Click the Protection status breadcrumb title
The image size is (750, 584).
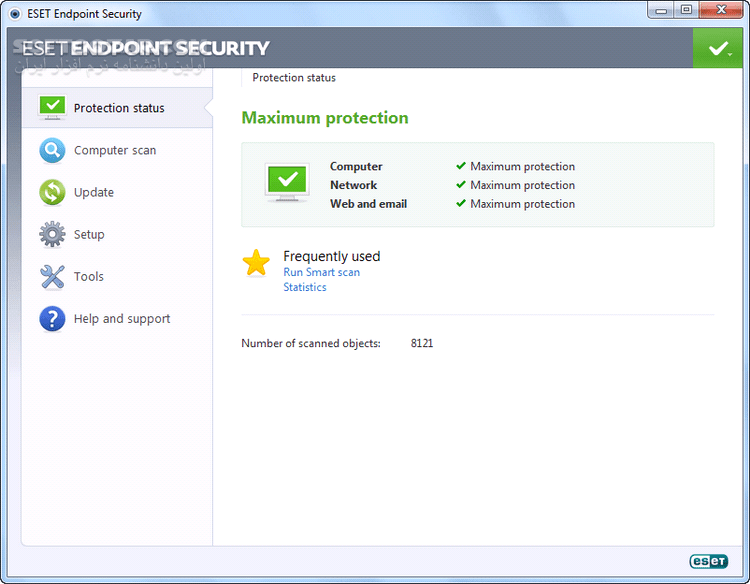tap(294, 77)
